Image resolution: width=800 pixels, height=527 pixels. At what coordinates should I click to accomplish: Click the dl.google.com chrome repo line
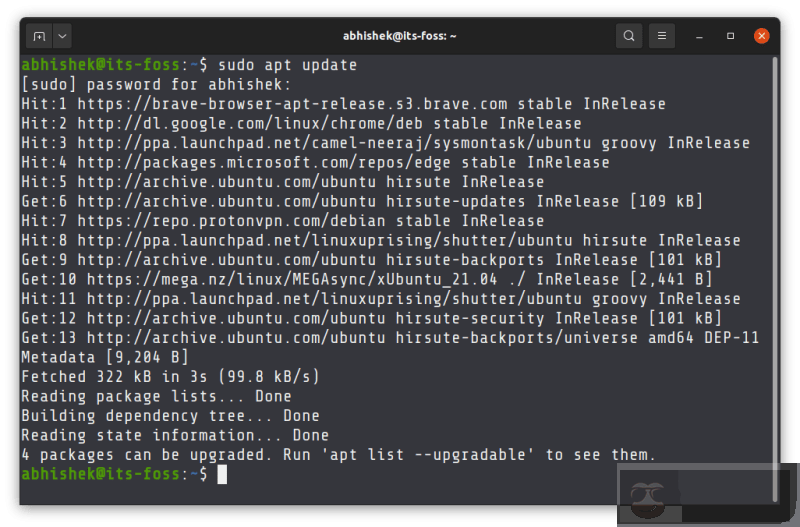[x=301, y=123]
